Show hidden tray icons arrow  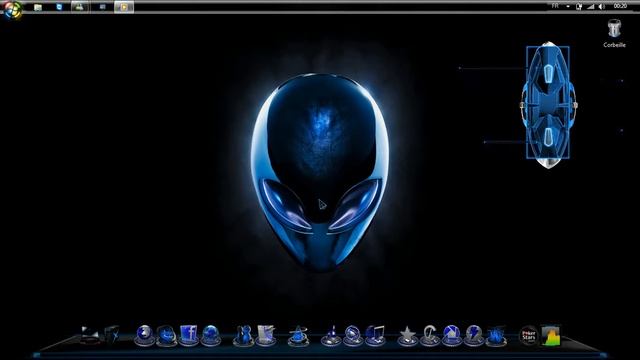tap(568, 7)
